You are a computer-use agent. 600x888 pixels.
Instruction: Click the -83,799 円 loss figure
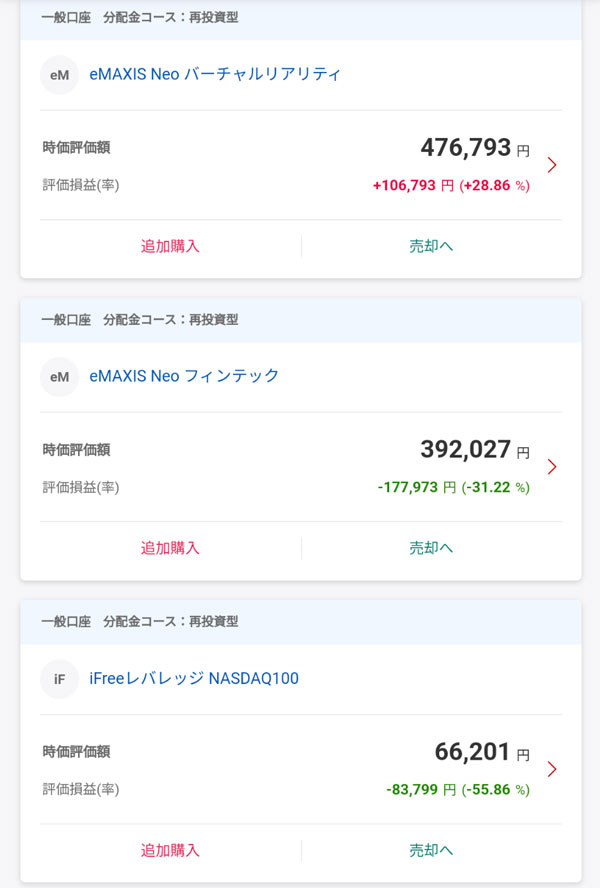(x=420, y=790)
